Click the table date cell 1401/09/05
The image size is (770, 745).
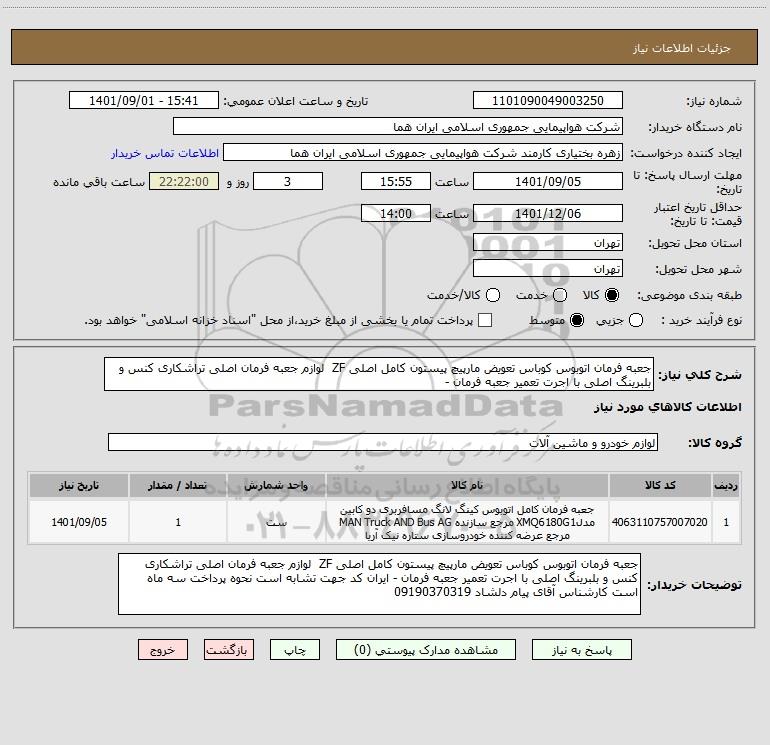79,522
